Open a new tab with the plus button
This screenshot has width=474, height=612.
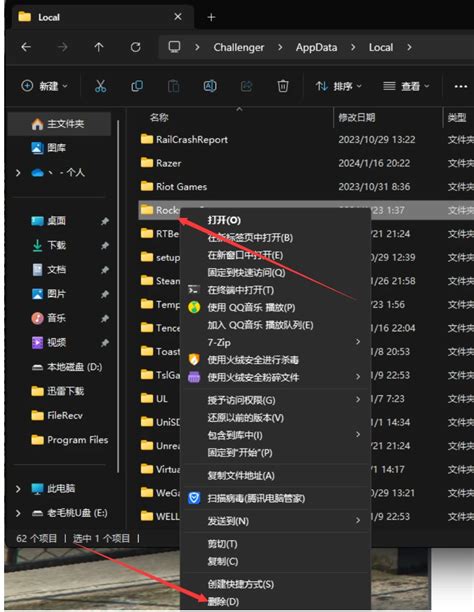tap(211, 17)
